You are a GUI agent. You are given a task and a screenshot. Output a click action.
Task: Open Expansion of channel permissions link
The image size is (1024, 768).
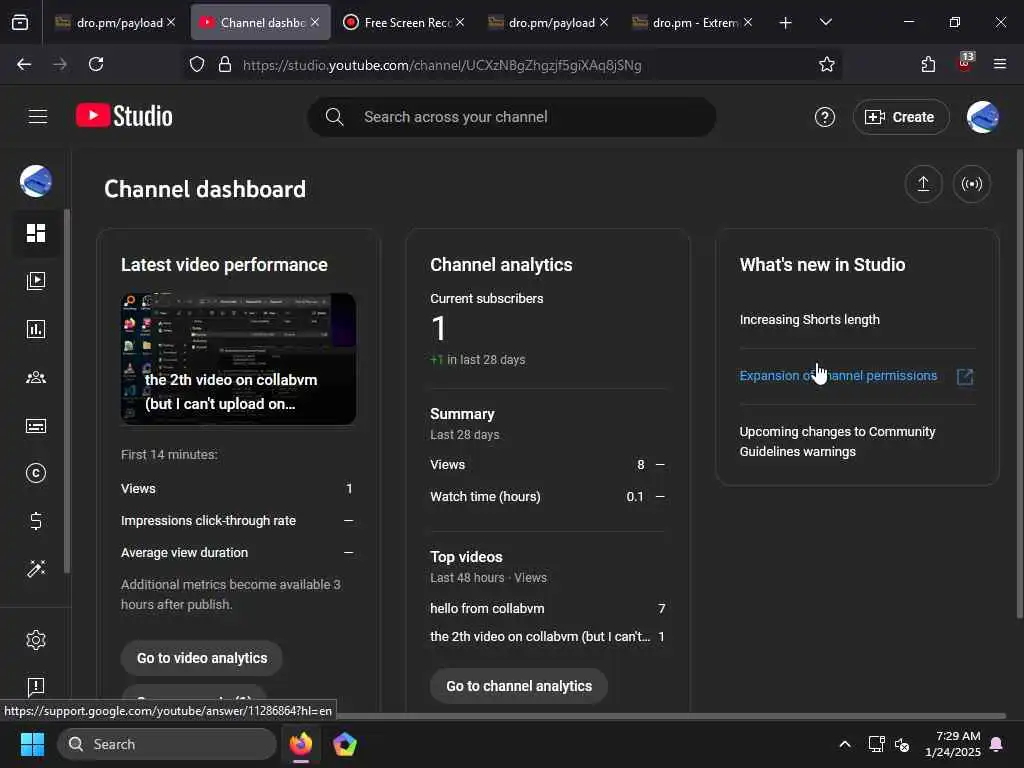point(838,376)
